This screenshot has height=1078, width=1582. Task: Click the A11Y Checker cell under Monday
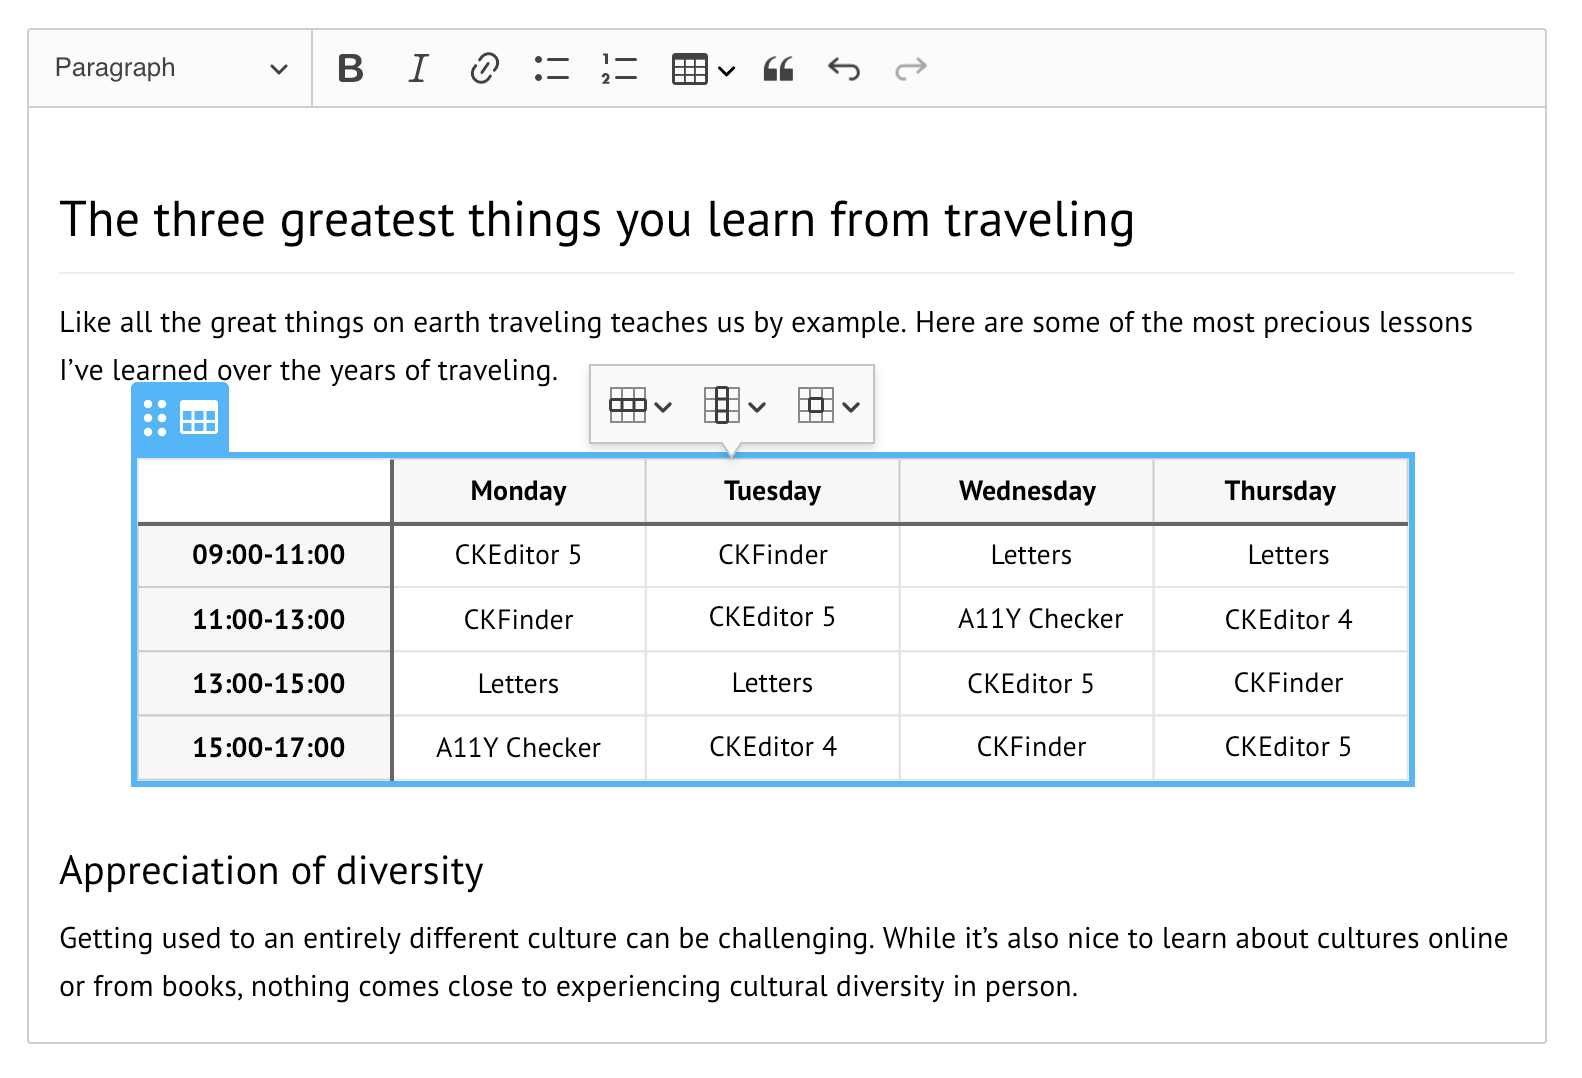519,747
